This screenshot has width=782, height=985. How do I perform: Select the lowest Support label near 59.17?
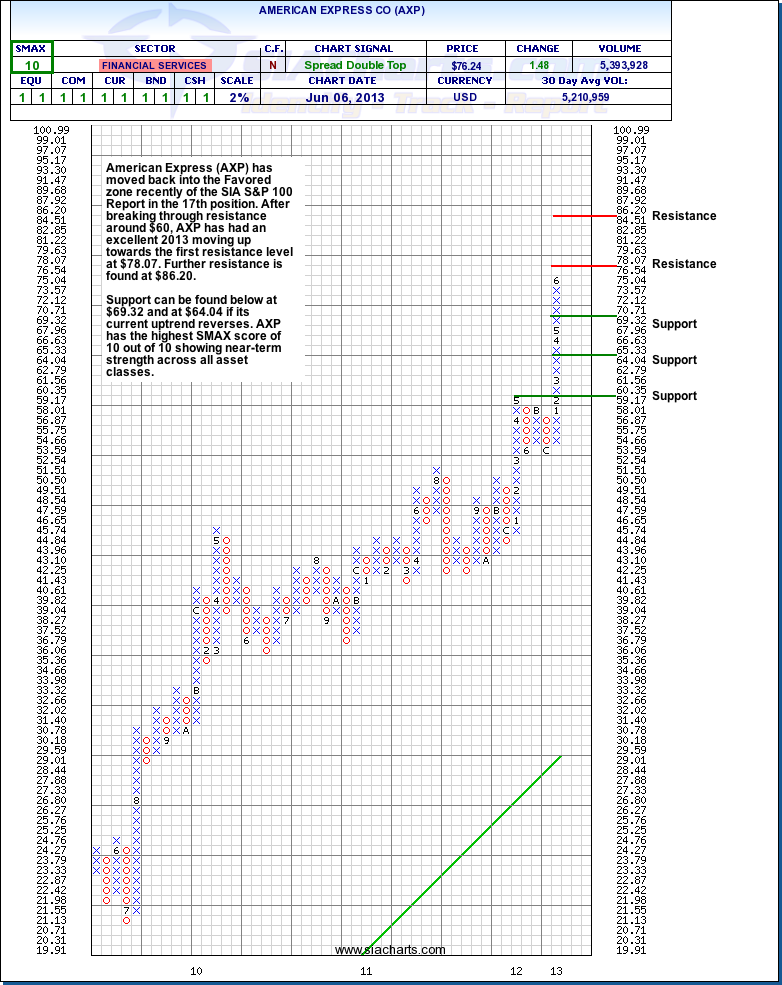674,396
